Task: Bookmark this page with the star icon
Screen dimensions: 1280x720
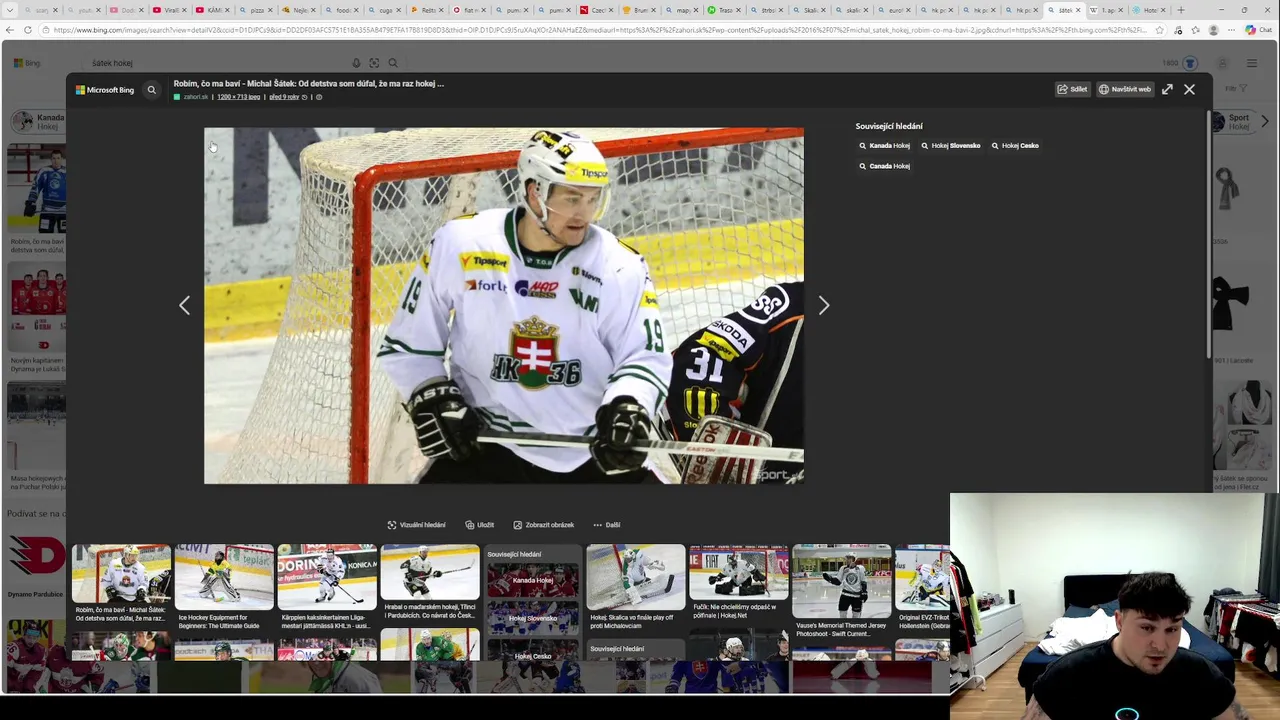Action: click(x=1159, y=30)
